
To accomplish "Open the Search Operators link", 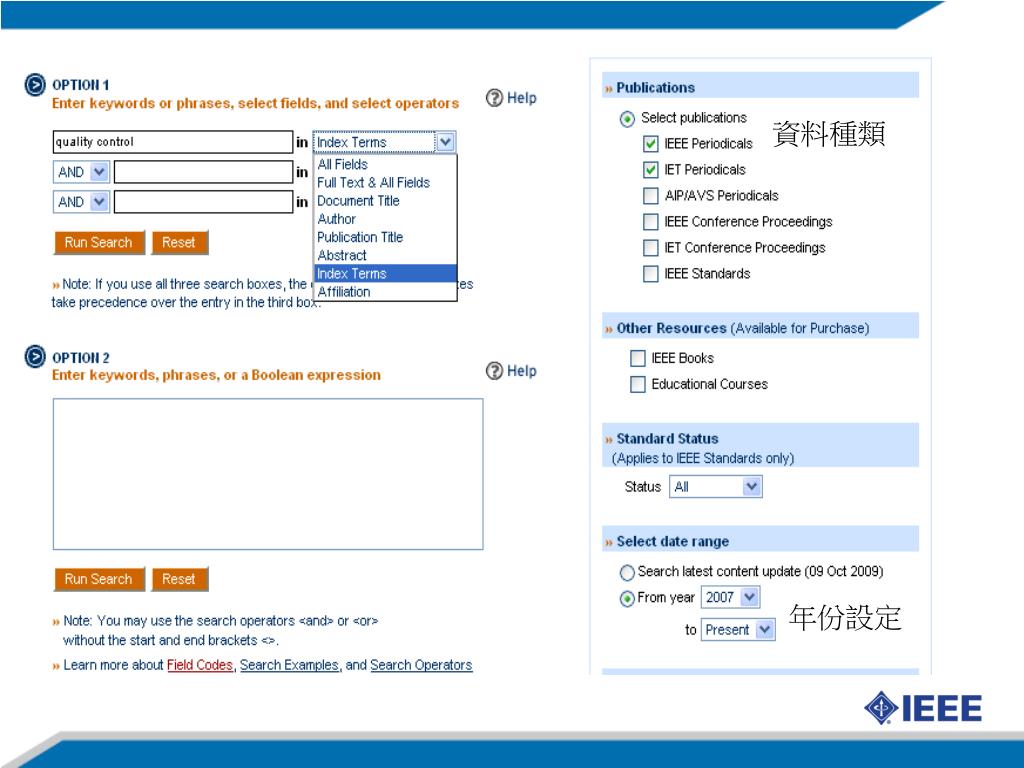I will pos(421,665).
